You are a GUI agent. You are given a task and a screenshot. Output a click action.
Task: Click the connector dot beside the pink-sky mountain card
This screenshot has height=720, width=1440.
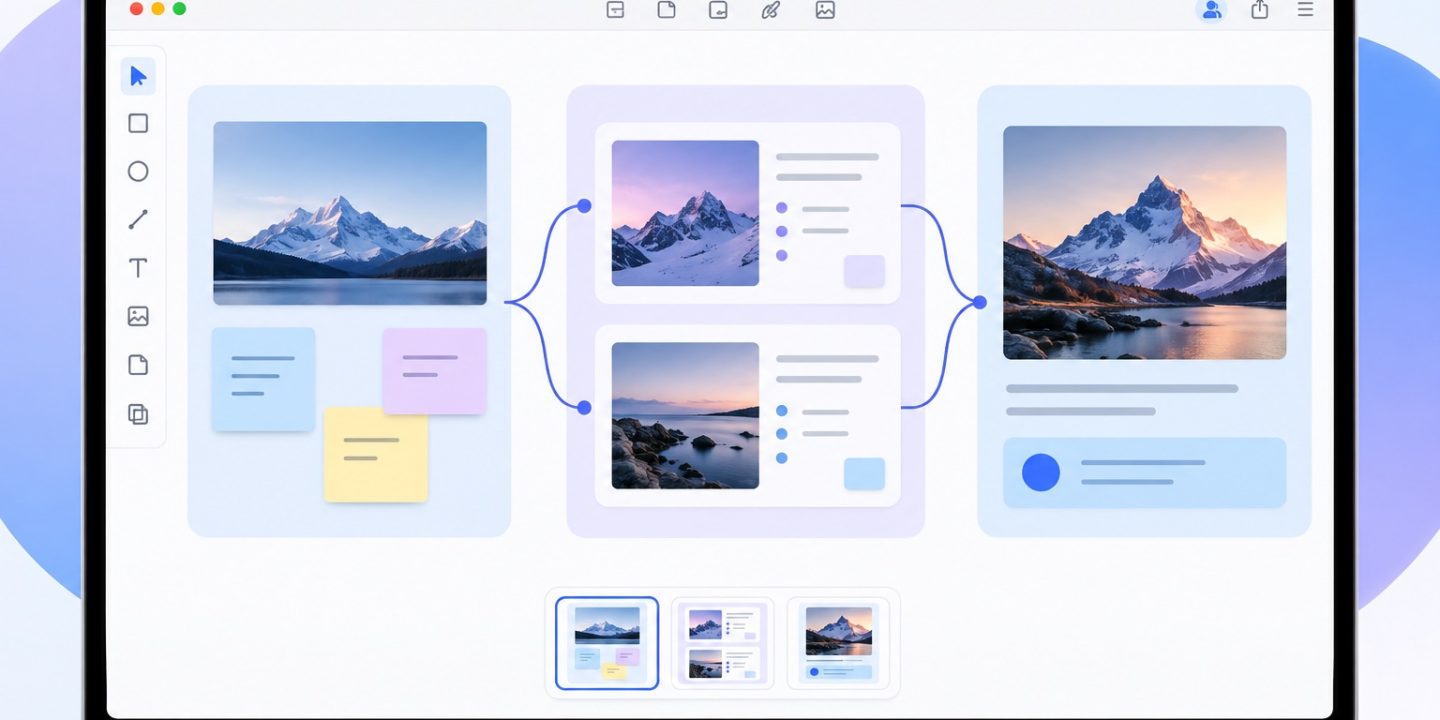(x=584, y=206)
